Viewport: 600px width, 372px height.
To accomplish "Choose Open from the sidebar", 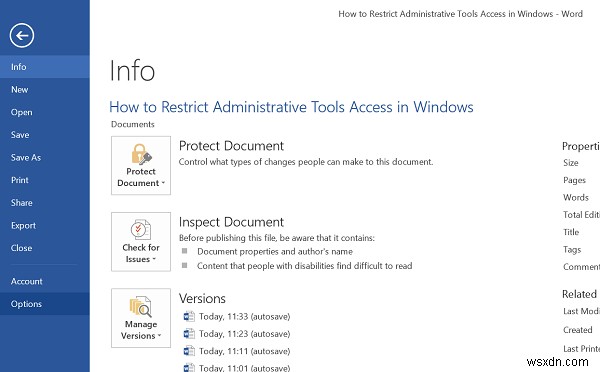I will pyautogui.click(x=45, y=112).
